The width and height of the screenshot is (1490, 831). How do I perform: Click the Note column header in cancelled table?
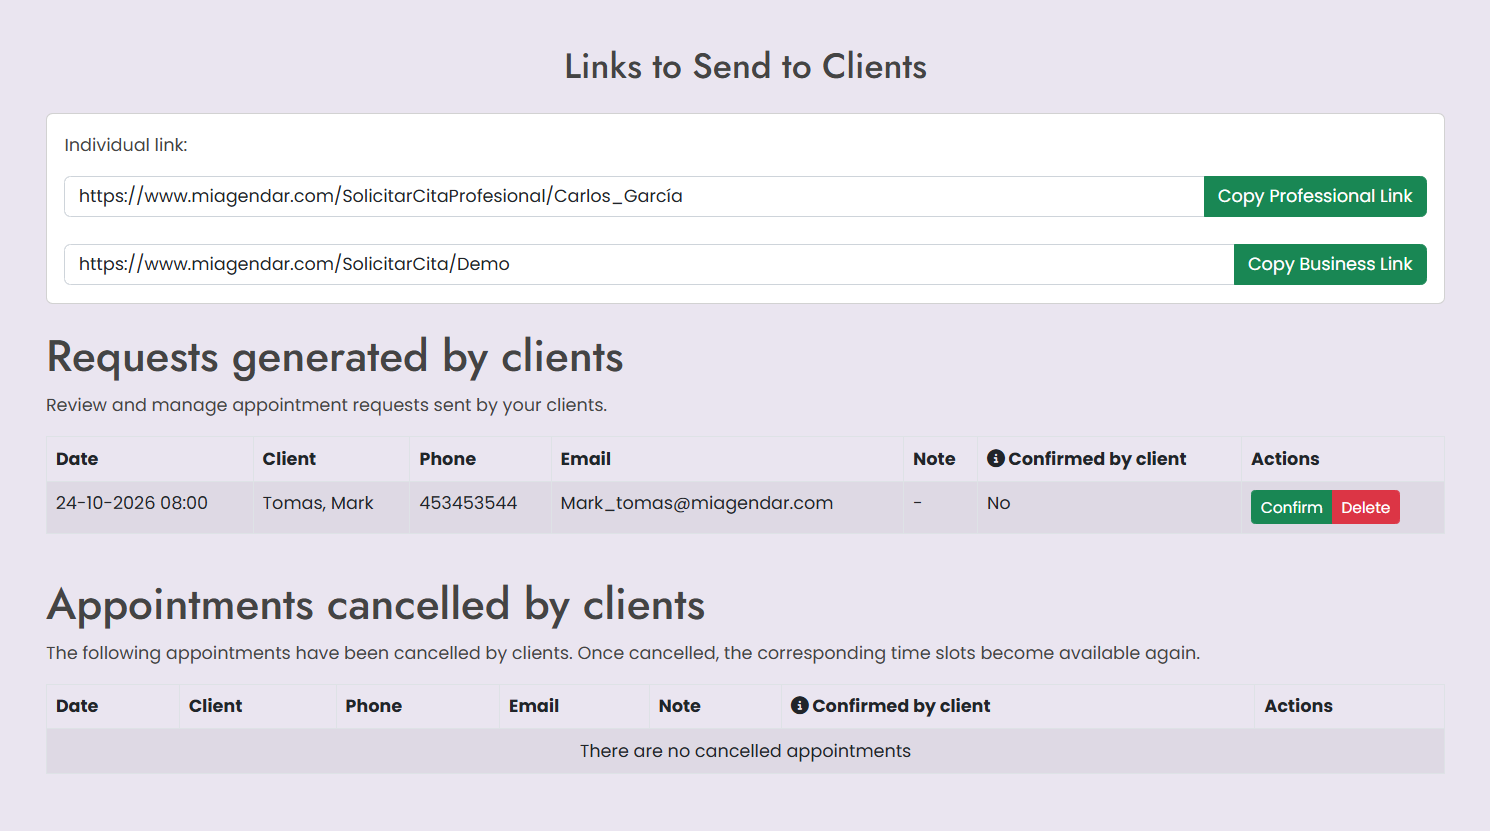(680, 706)
